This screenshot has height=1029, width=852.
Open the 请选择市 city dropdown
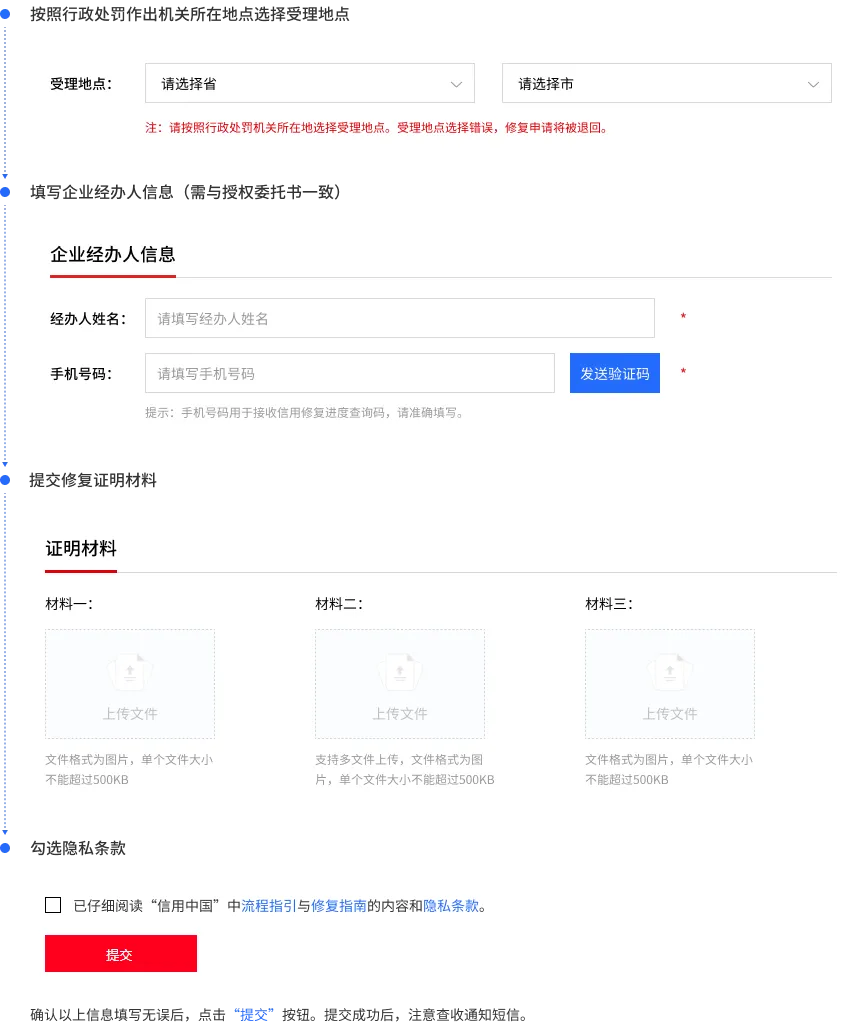(666, 83)
